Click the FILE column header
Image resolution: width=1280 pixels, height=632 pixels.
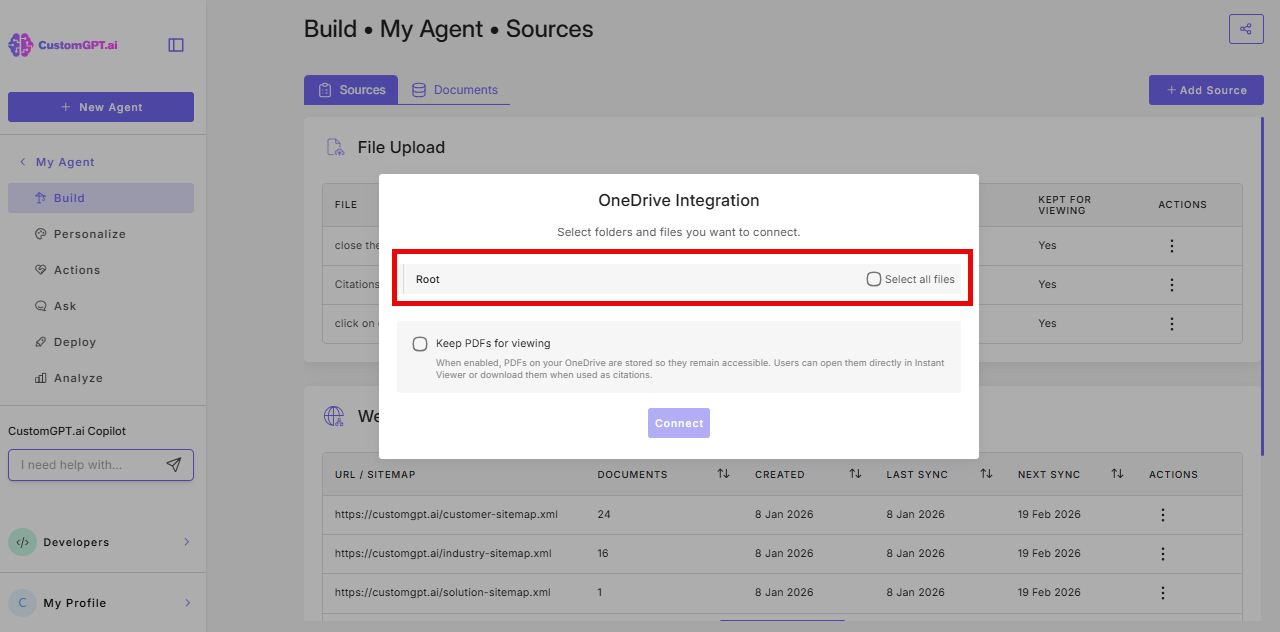pos(346,204)
